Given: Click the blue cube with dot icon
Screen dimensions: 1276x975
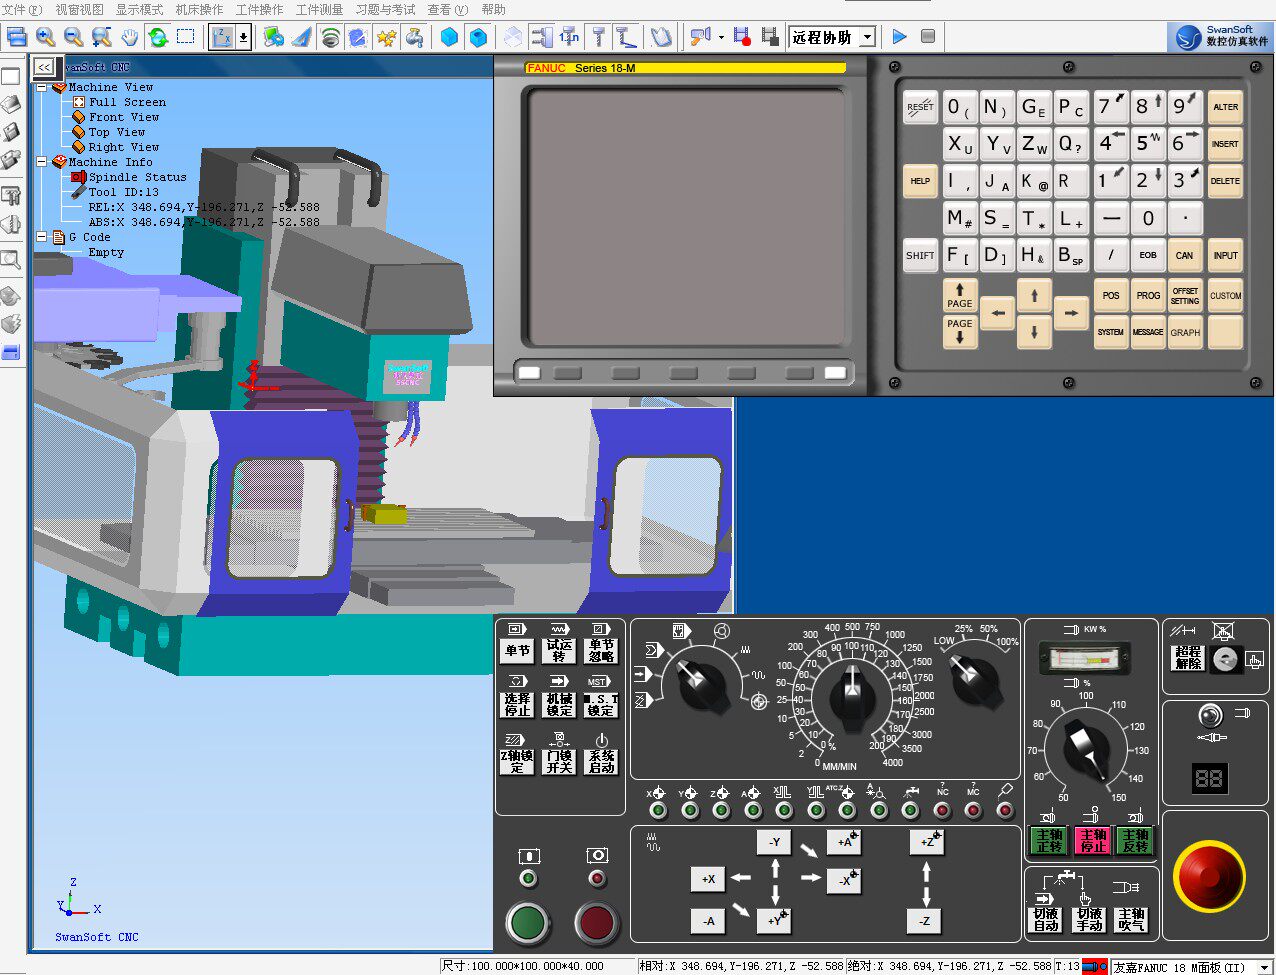Looking at the screenshot, I should (x=479, y=37).
